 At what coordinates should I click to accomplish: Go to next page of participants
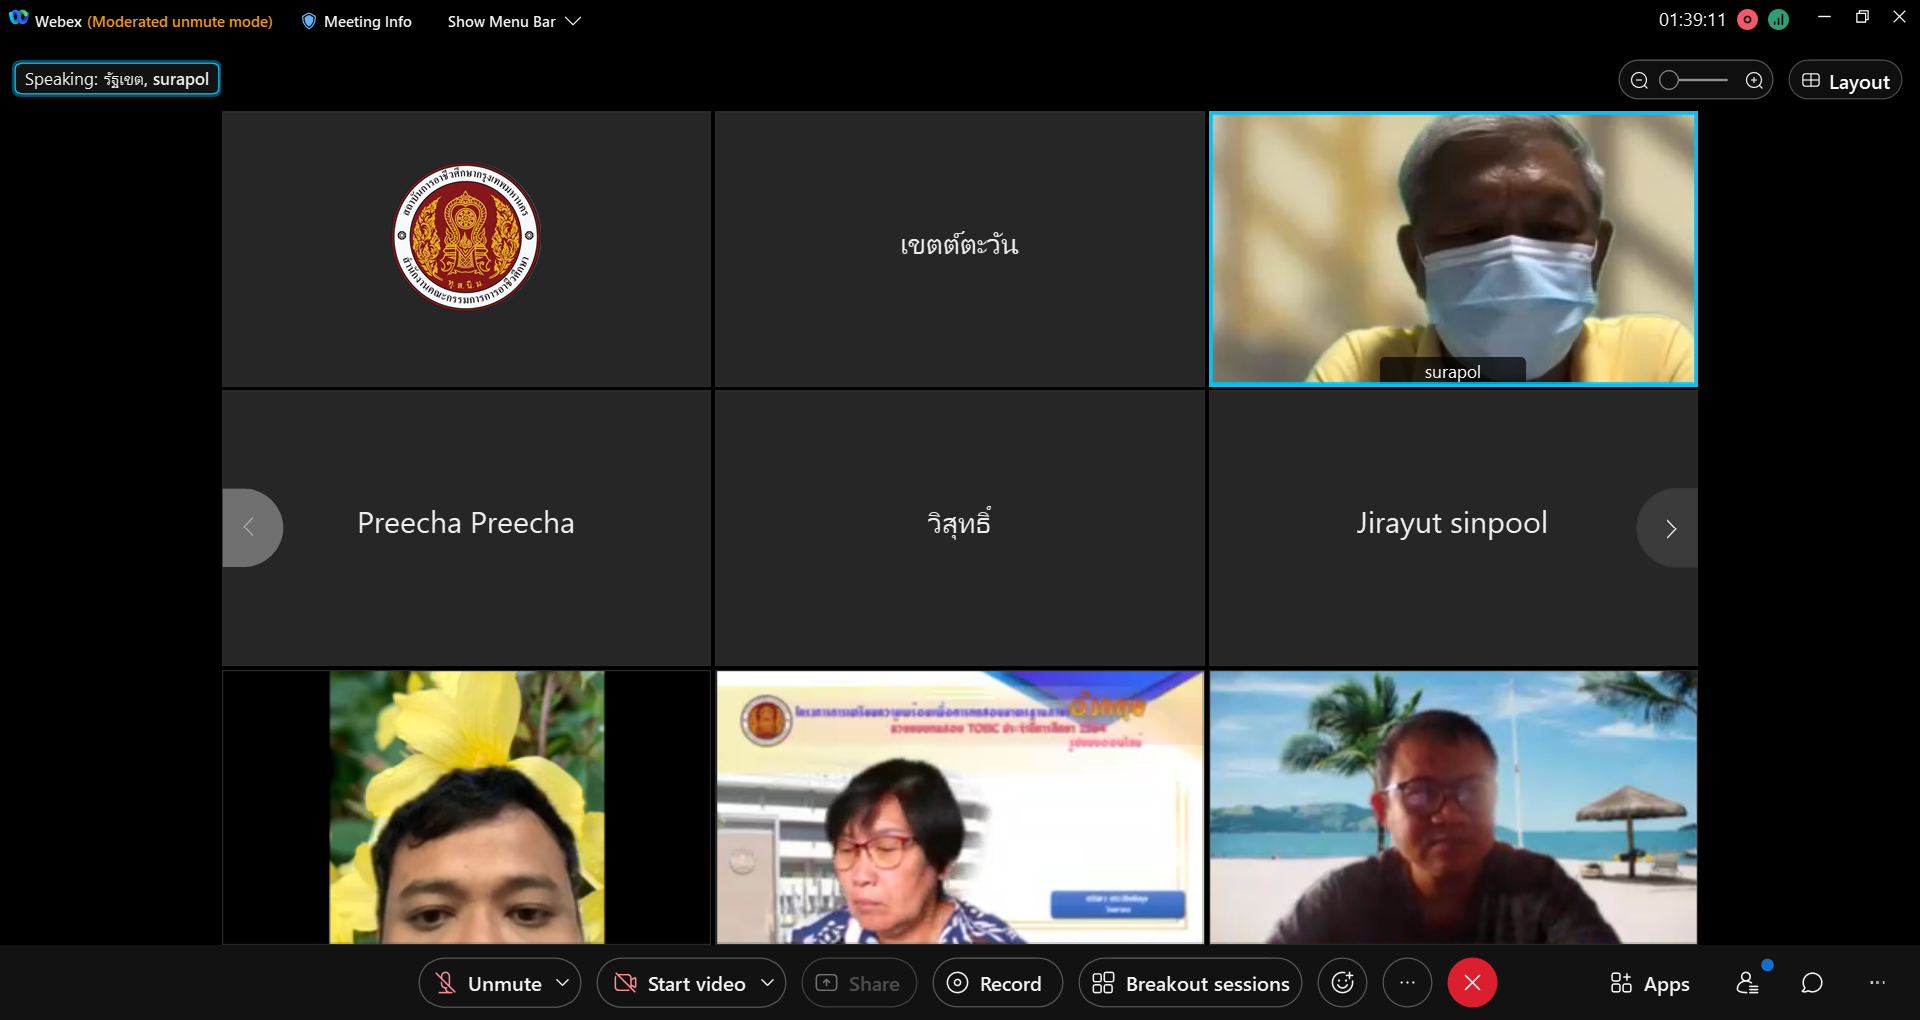tap(1669, 528)
